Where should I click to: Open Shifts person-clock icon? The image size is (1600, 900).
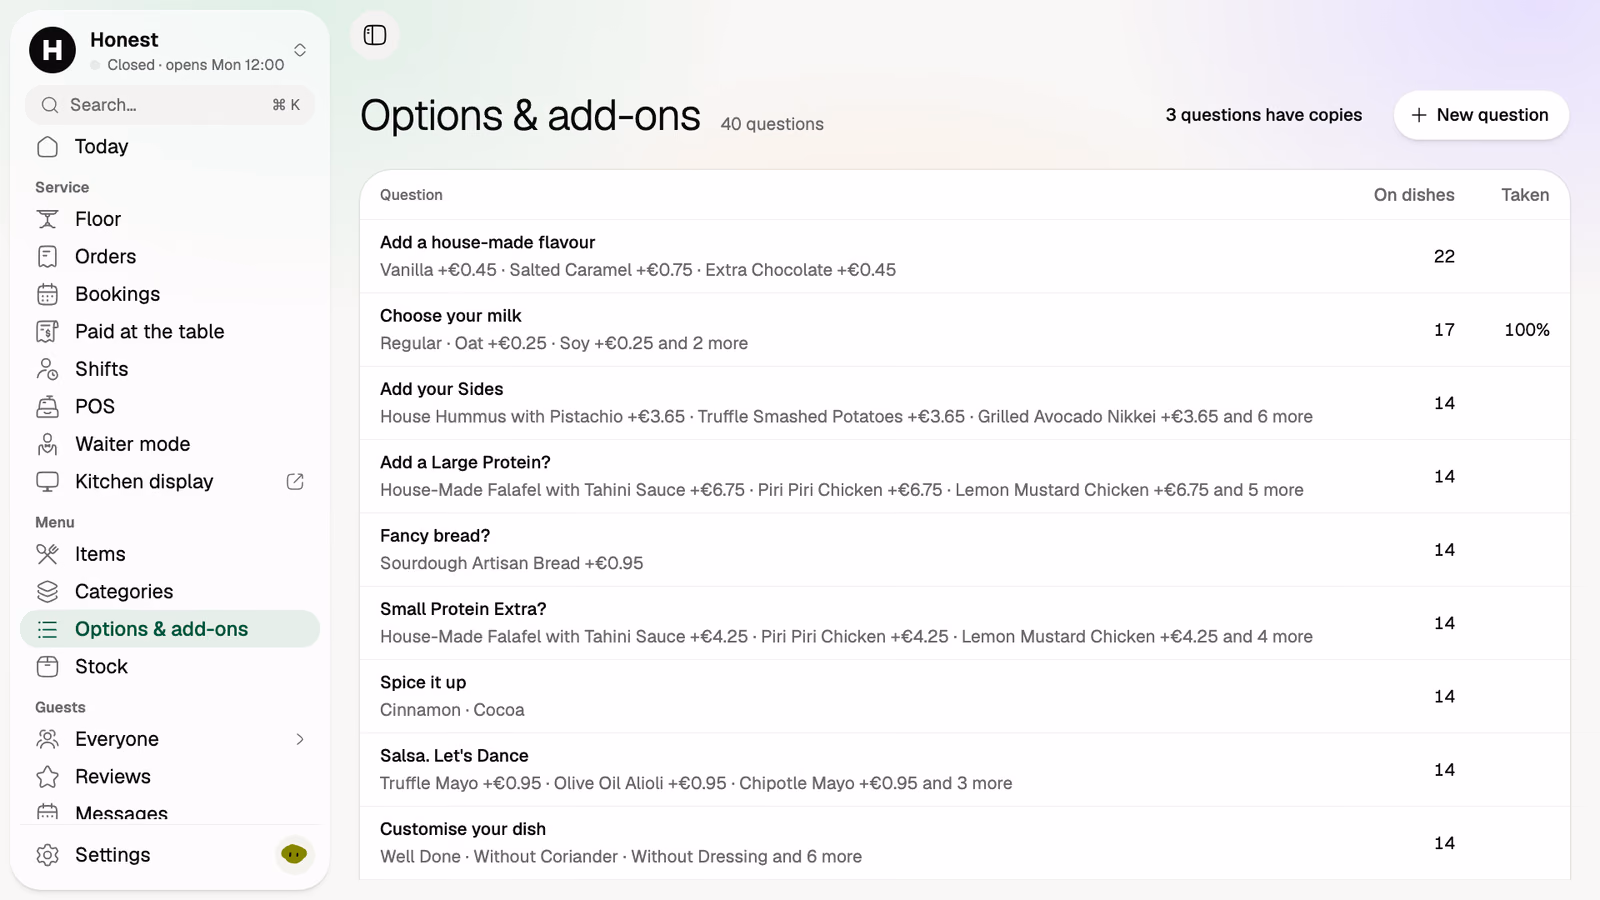point(47,369)
